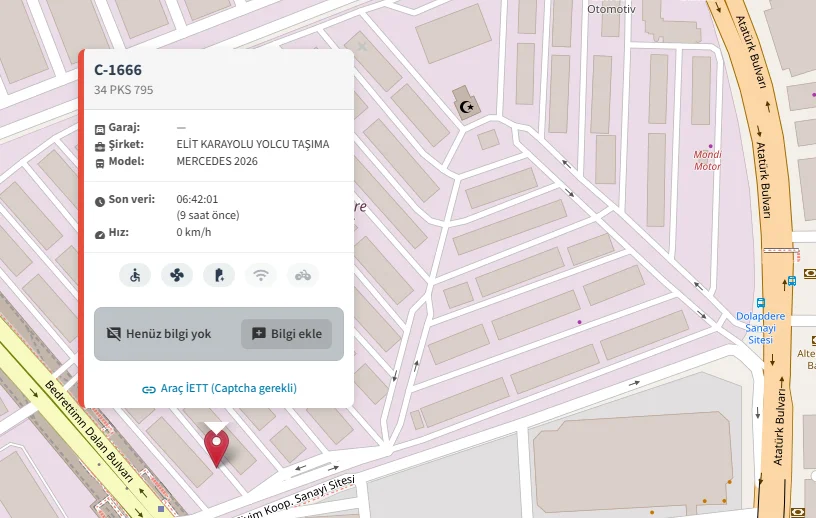The height and width of the screenshot is (518, 816).
Task: Click the greyed-out bicycle icon
Action: coord(303,275)
